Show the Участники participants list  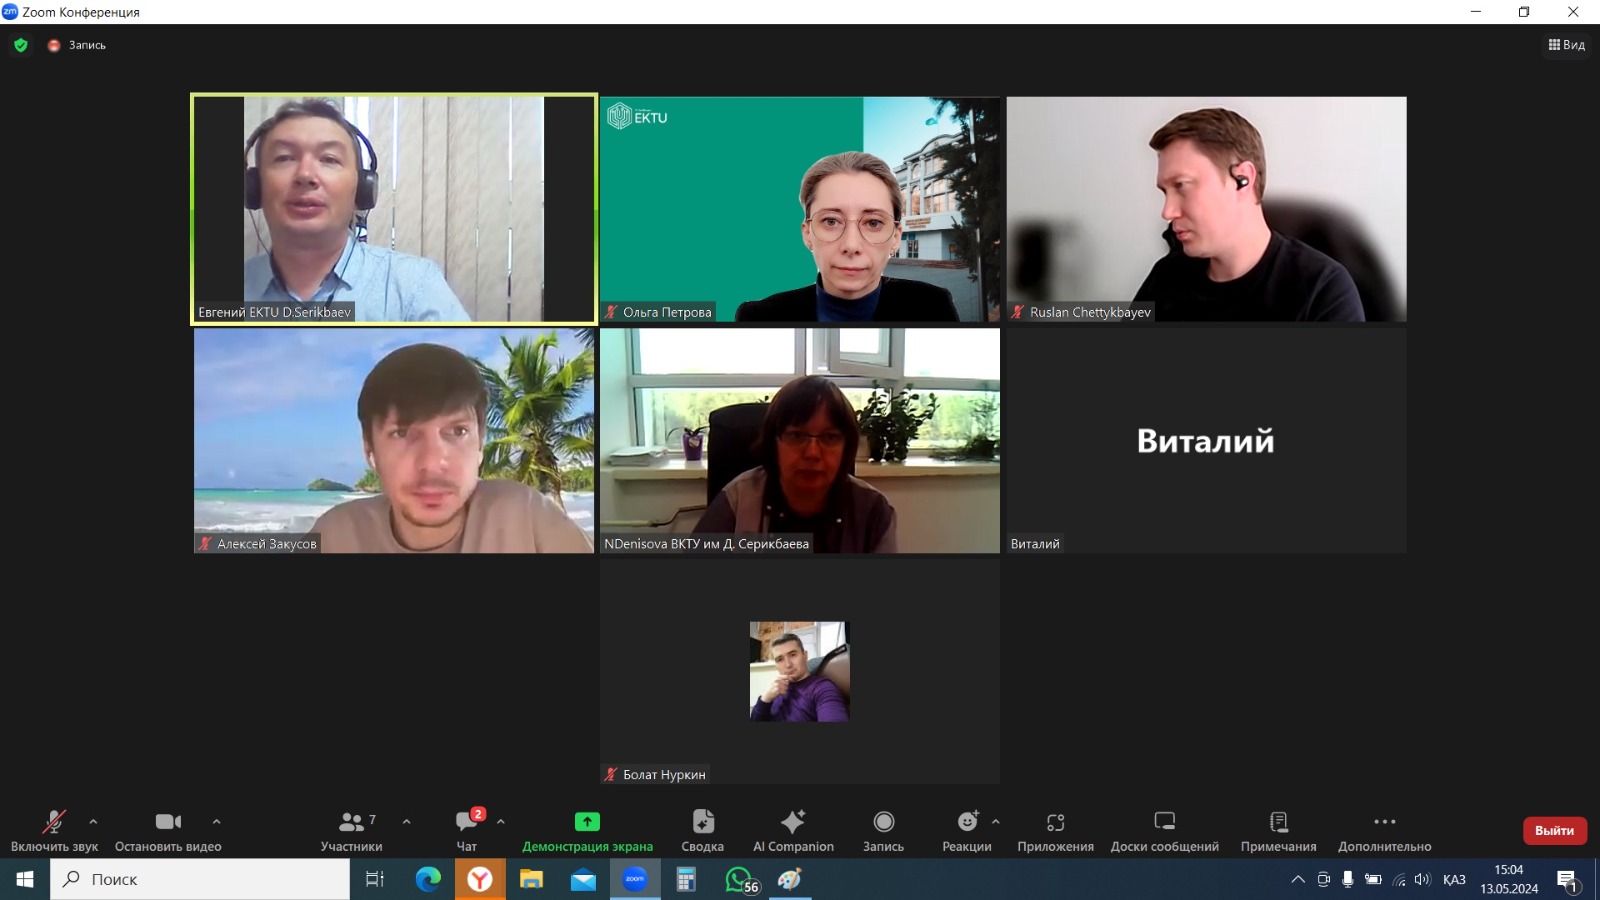coord(351,830)
